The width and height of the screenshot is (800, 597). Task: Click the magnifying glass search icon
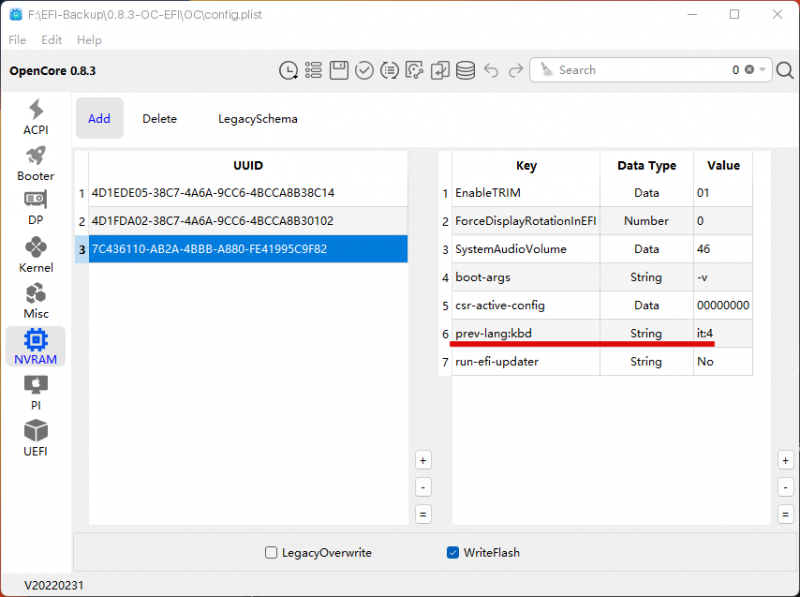785,70
